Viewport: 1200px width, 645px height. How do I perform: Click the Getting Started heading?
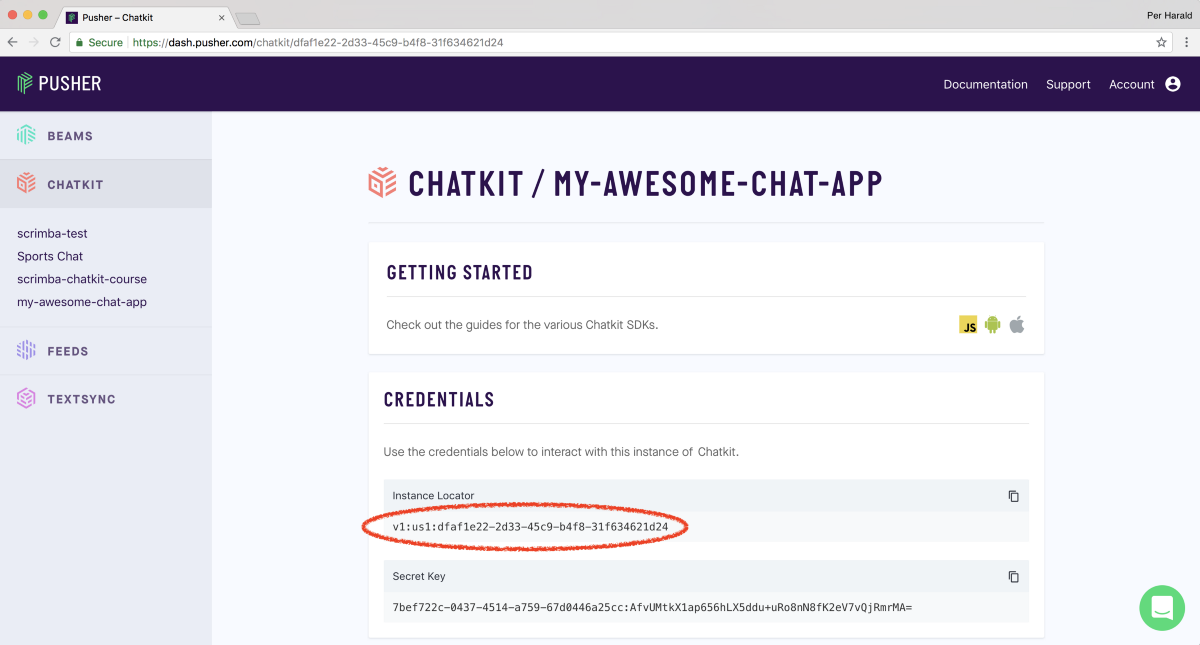pos(460,272)
